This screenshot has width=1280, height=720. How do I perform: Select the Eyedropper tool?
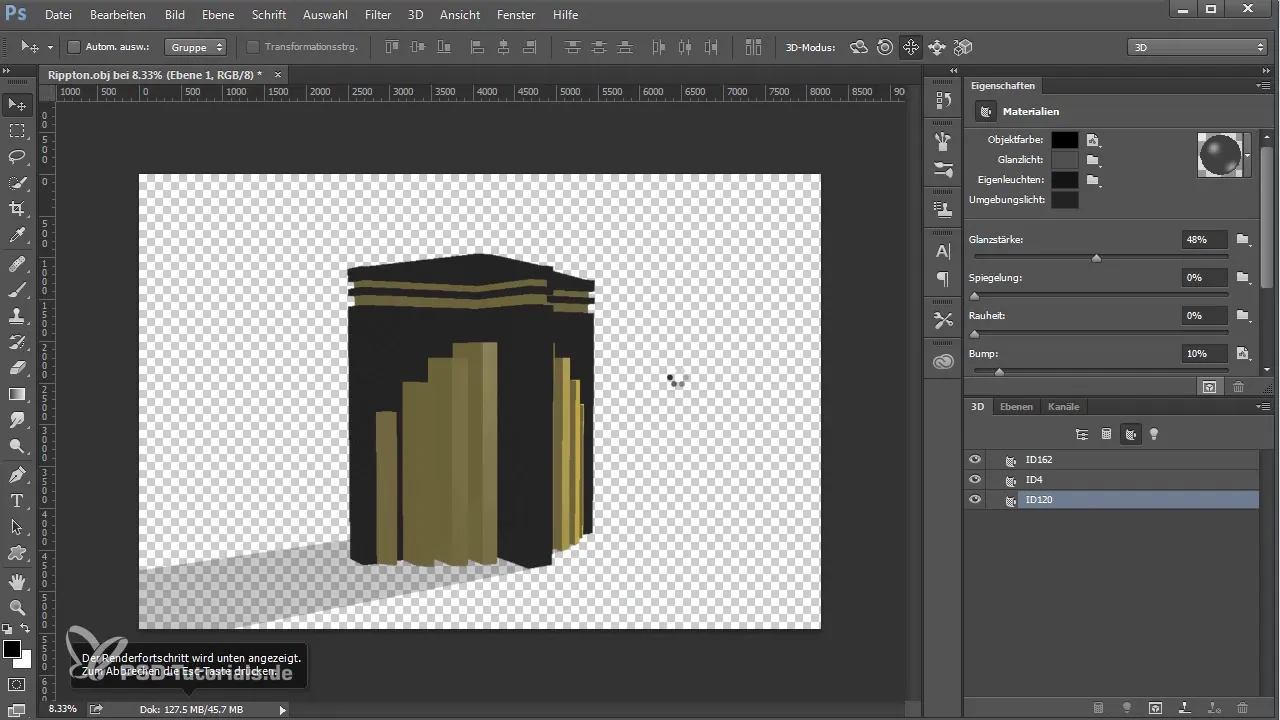pos(17,235)
